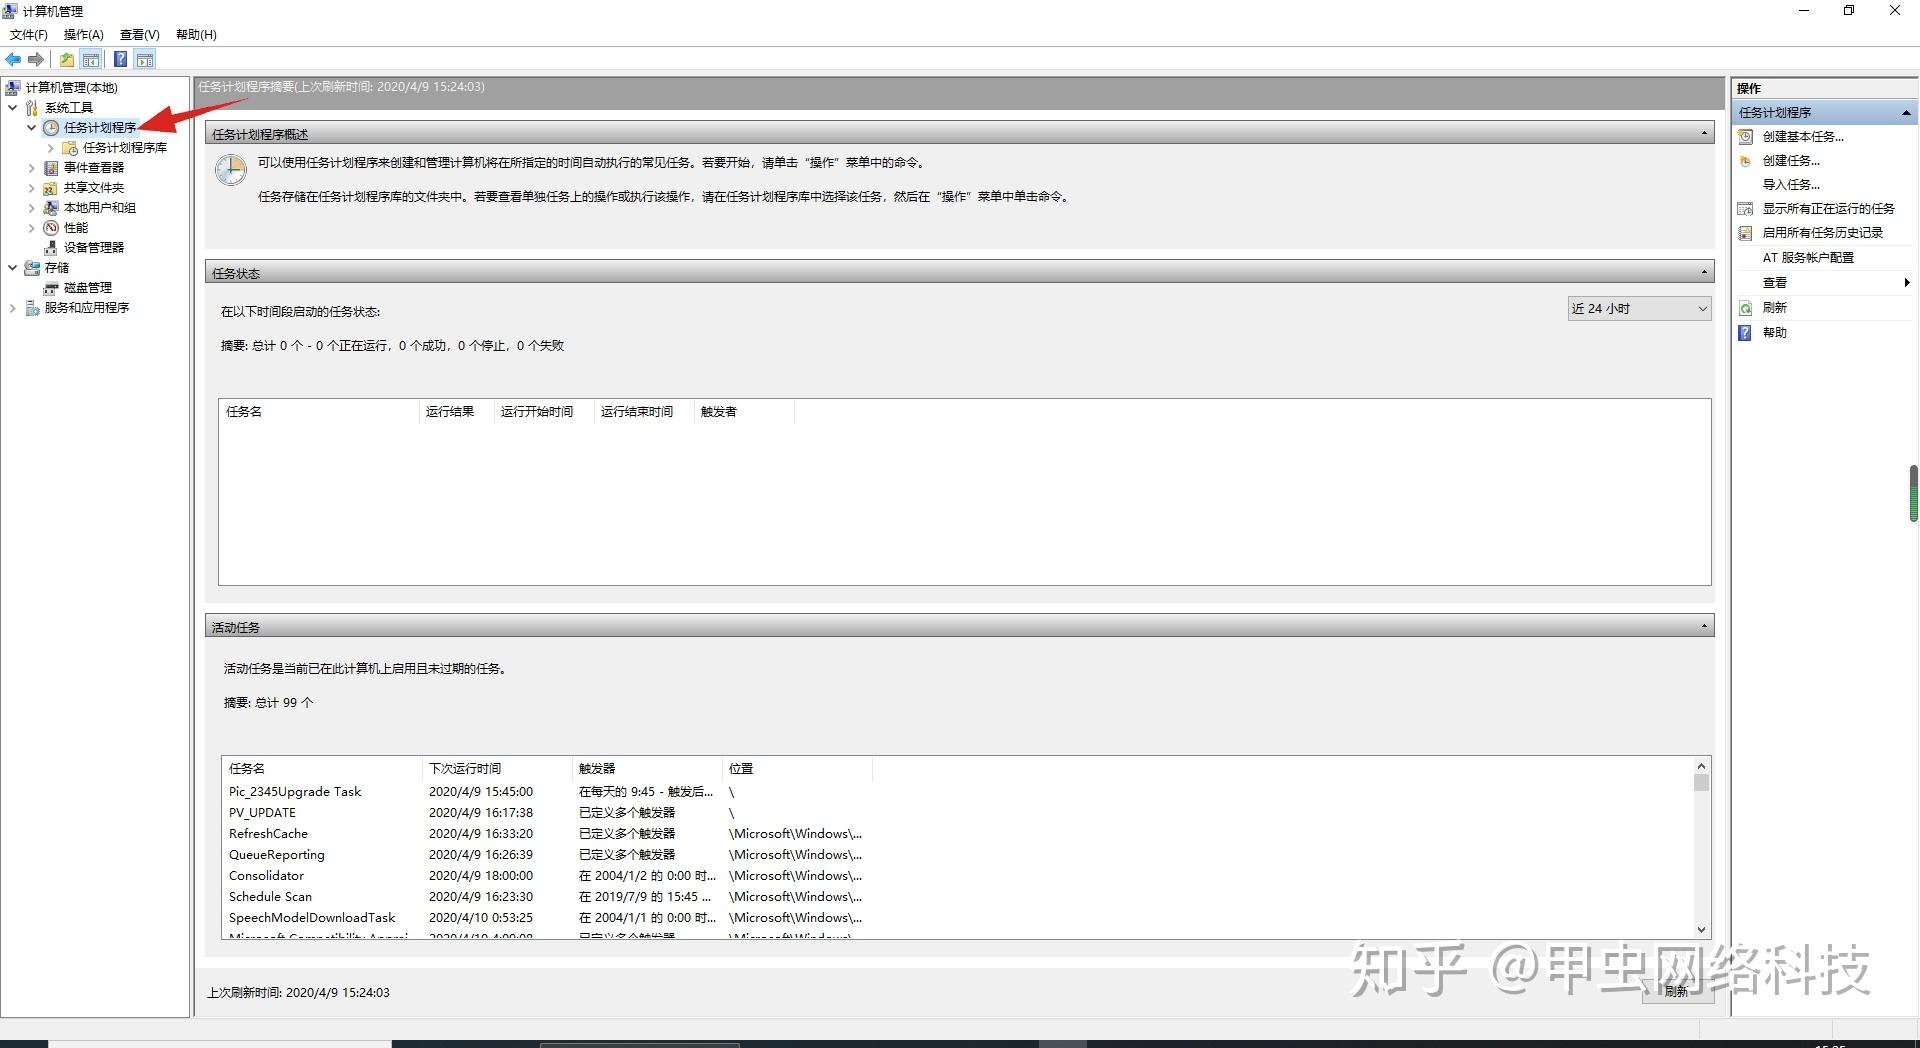
Task: Click the 创建基本任务... action text
Action: (x=1803, y=137)
